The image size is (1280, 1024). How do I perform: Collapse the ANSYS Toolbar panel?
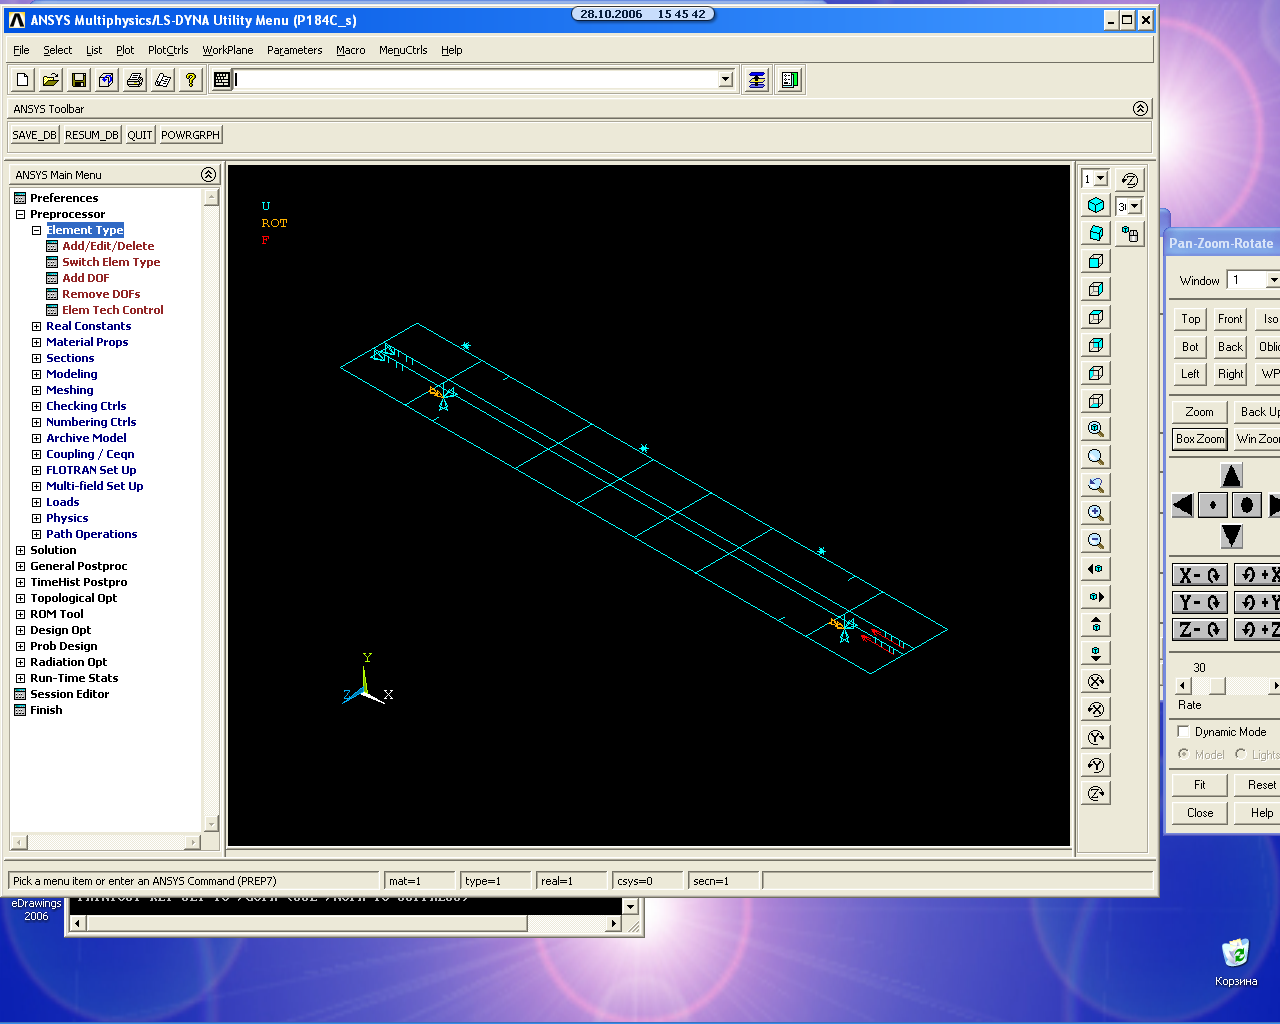(x=1140, y=108)
